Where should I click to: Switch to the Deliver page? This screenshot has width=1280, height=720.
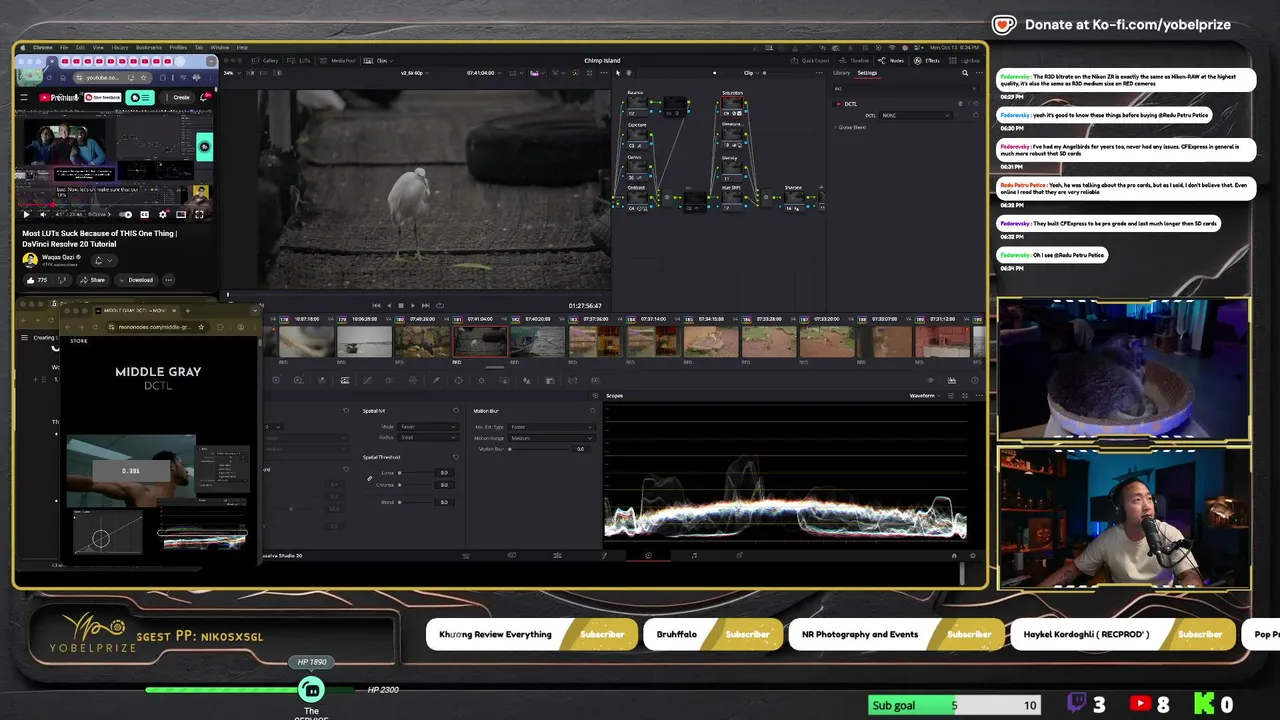click(x=740, y=555)
